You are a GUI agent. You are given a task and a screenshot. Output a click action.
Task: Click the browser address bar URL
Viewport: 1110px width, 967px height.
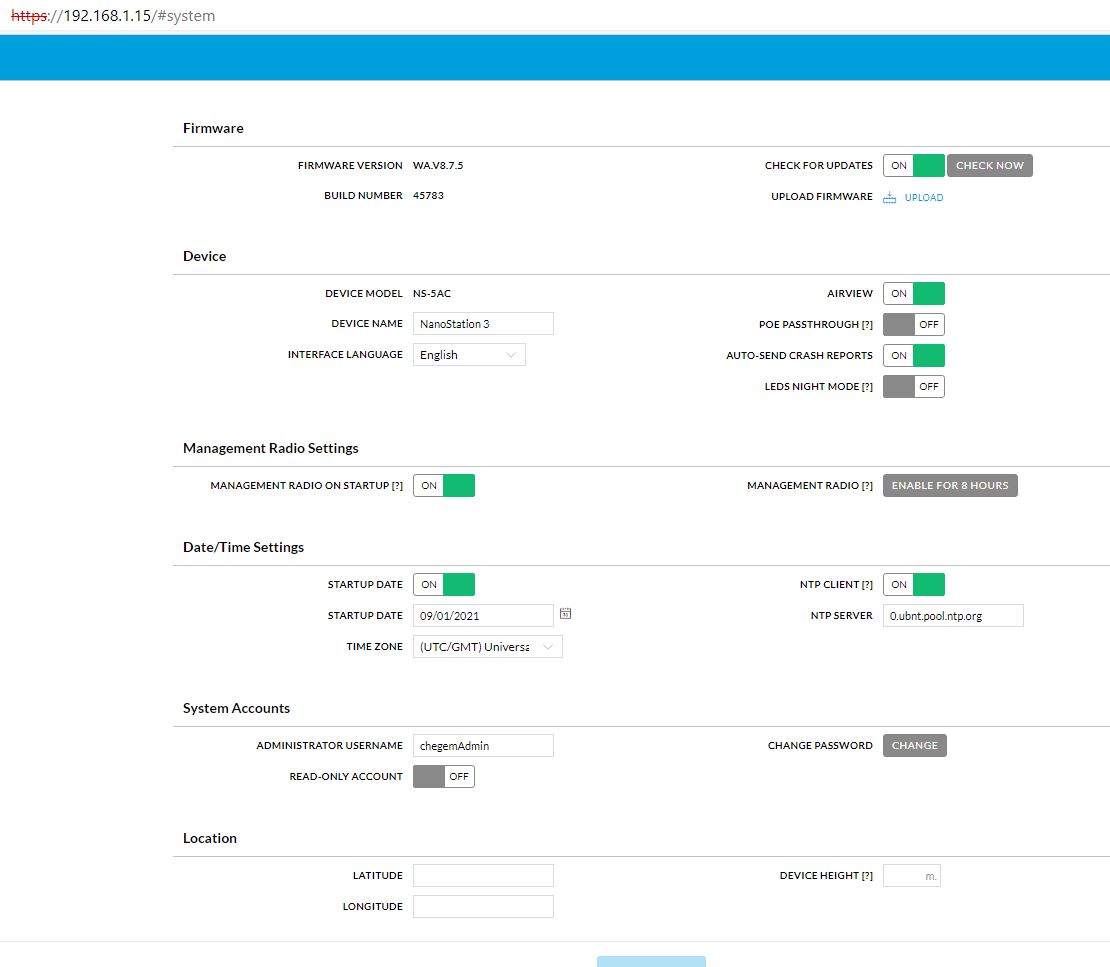tap(113, 16)
